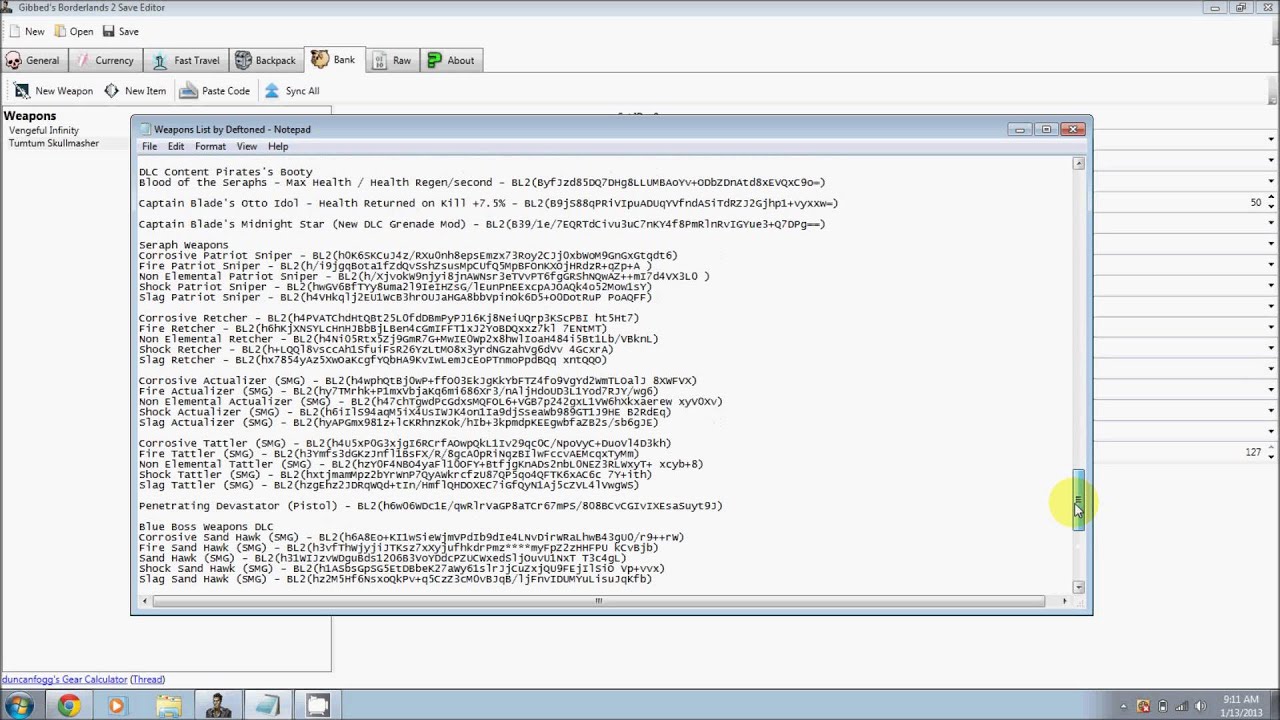Click the 'Seraph Weapons' line in Notepad

point(183,245)
